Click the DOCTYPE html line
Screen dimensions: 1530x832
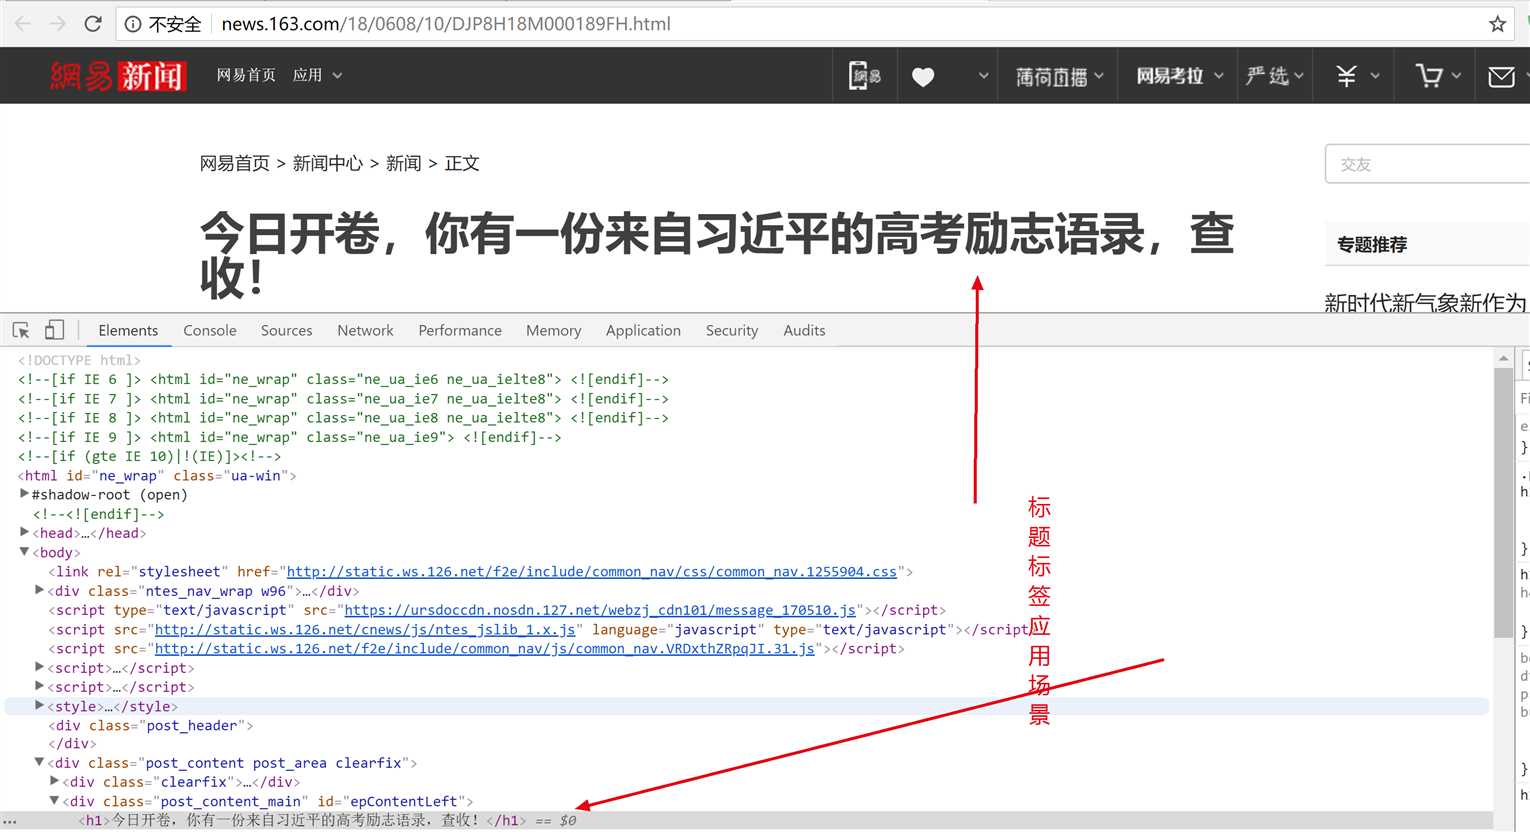[x=79, y=360]
